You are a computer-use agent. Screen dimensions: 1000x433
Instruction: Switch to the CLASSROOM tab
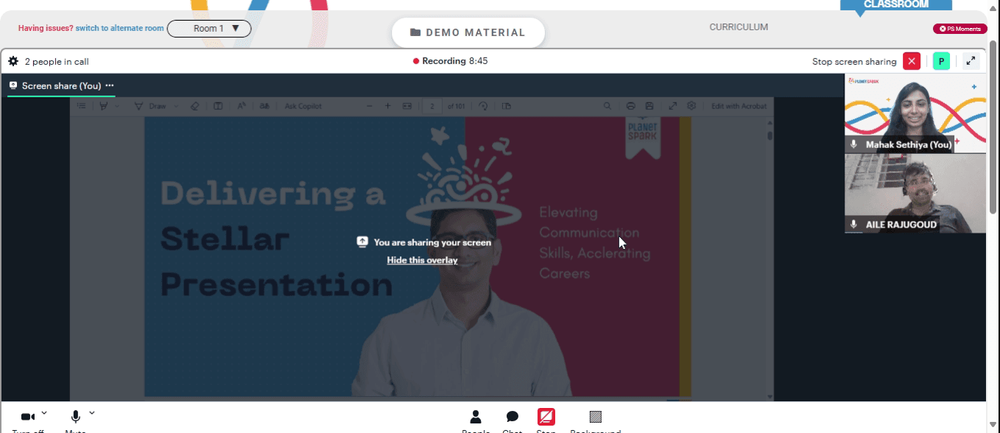point(896,4)
